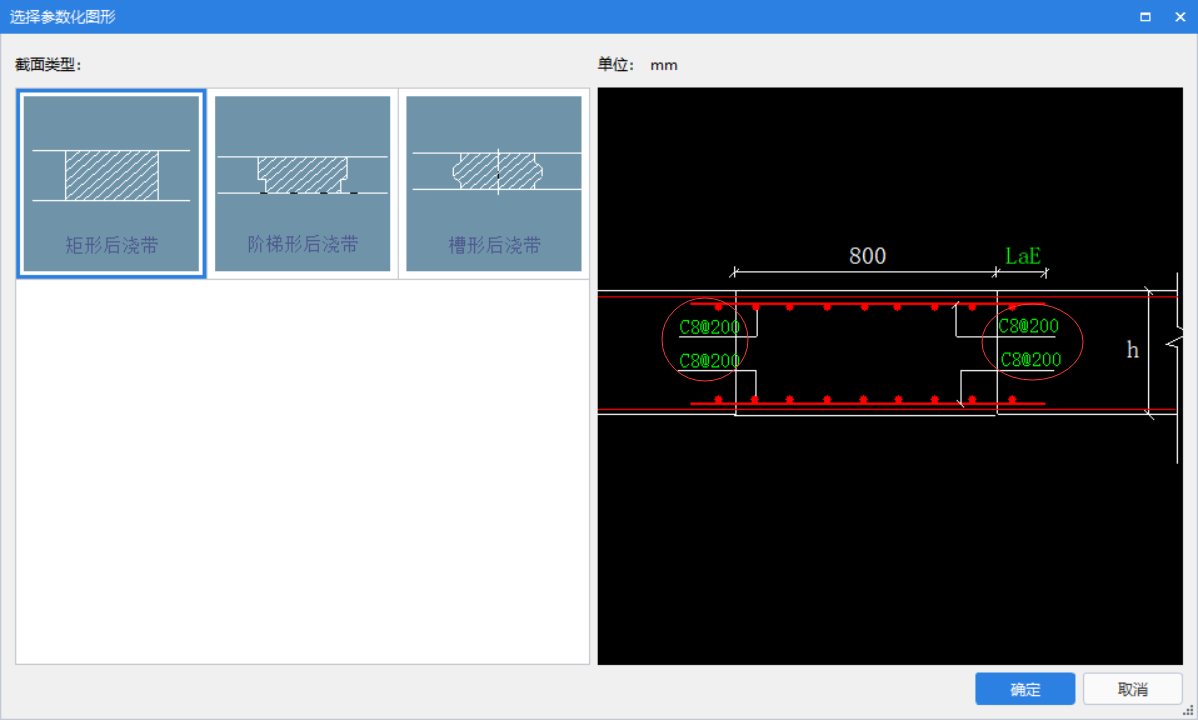
Task: Edit the upper-left C8@200 rebar value
Action: point(709,327)
